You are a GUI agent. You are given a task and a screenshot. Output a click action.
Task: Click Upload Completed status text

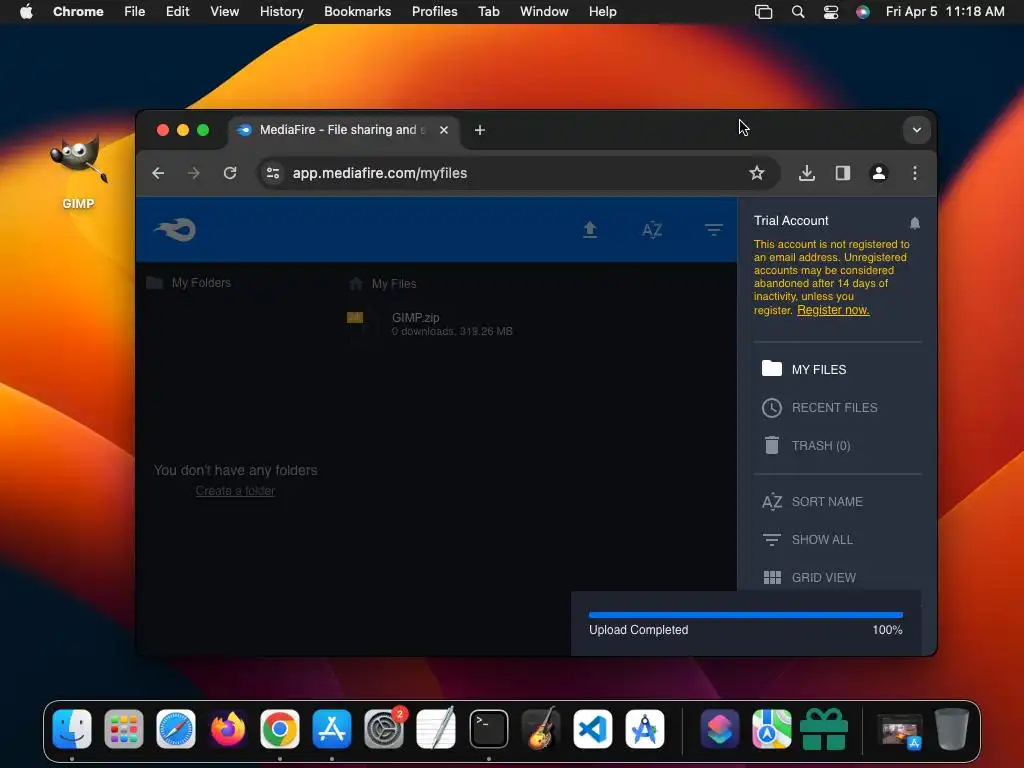point(638,630)
